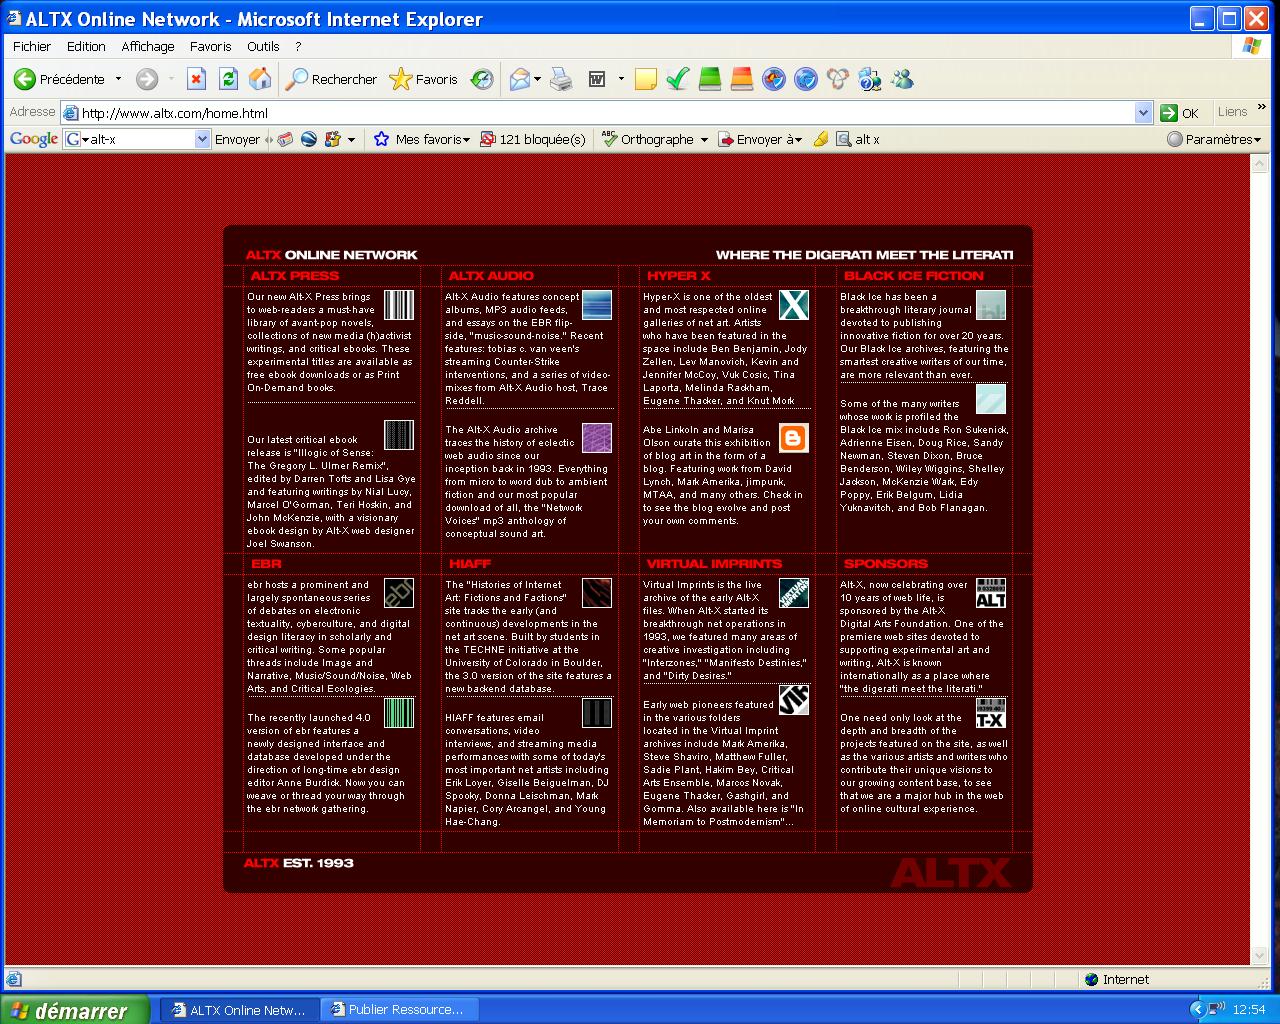Open the Affichage menu
This screenshot has width=1280, height=1024.
tap(147, 46)
